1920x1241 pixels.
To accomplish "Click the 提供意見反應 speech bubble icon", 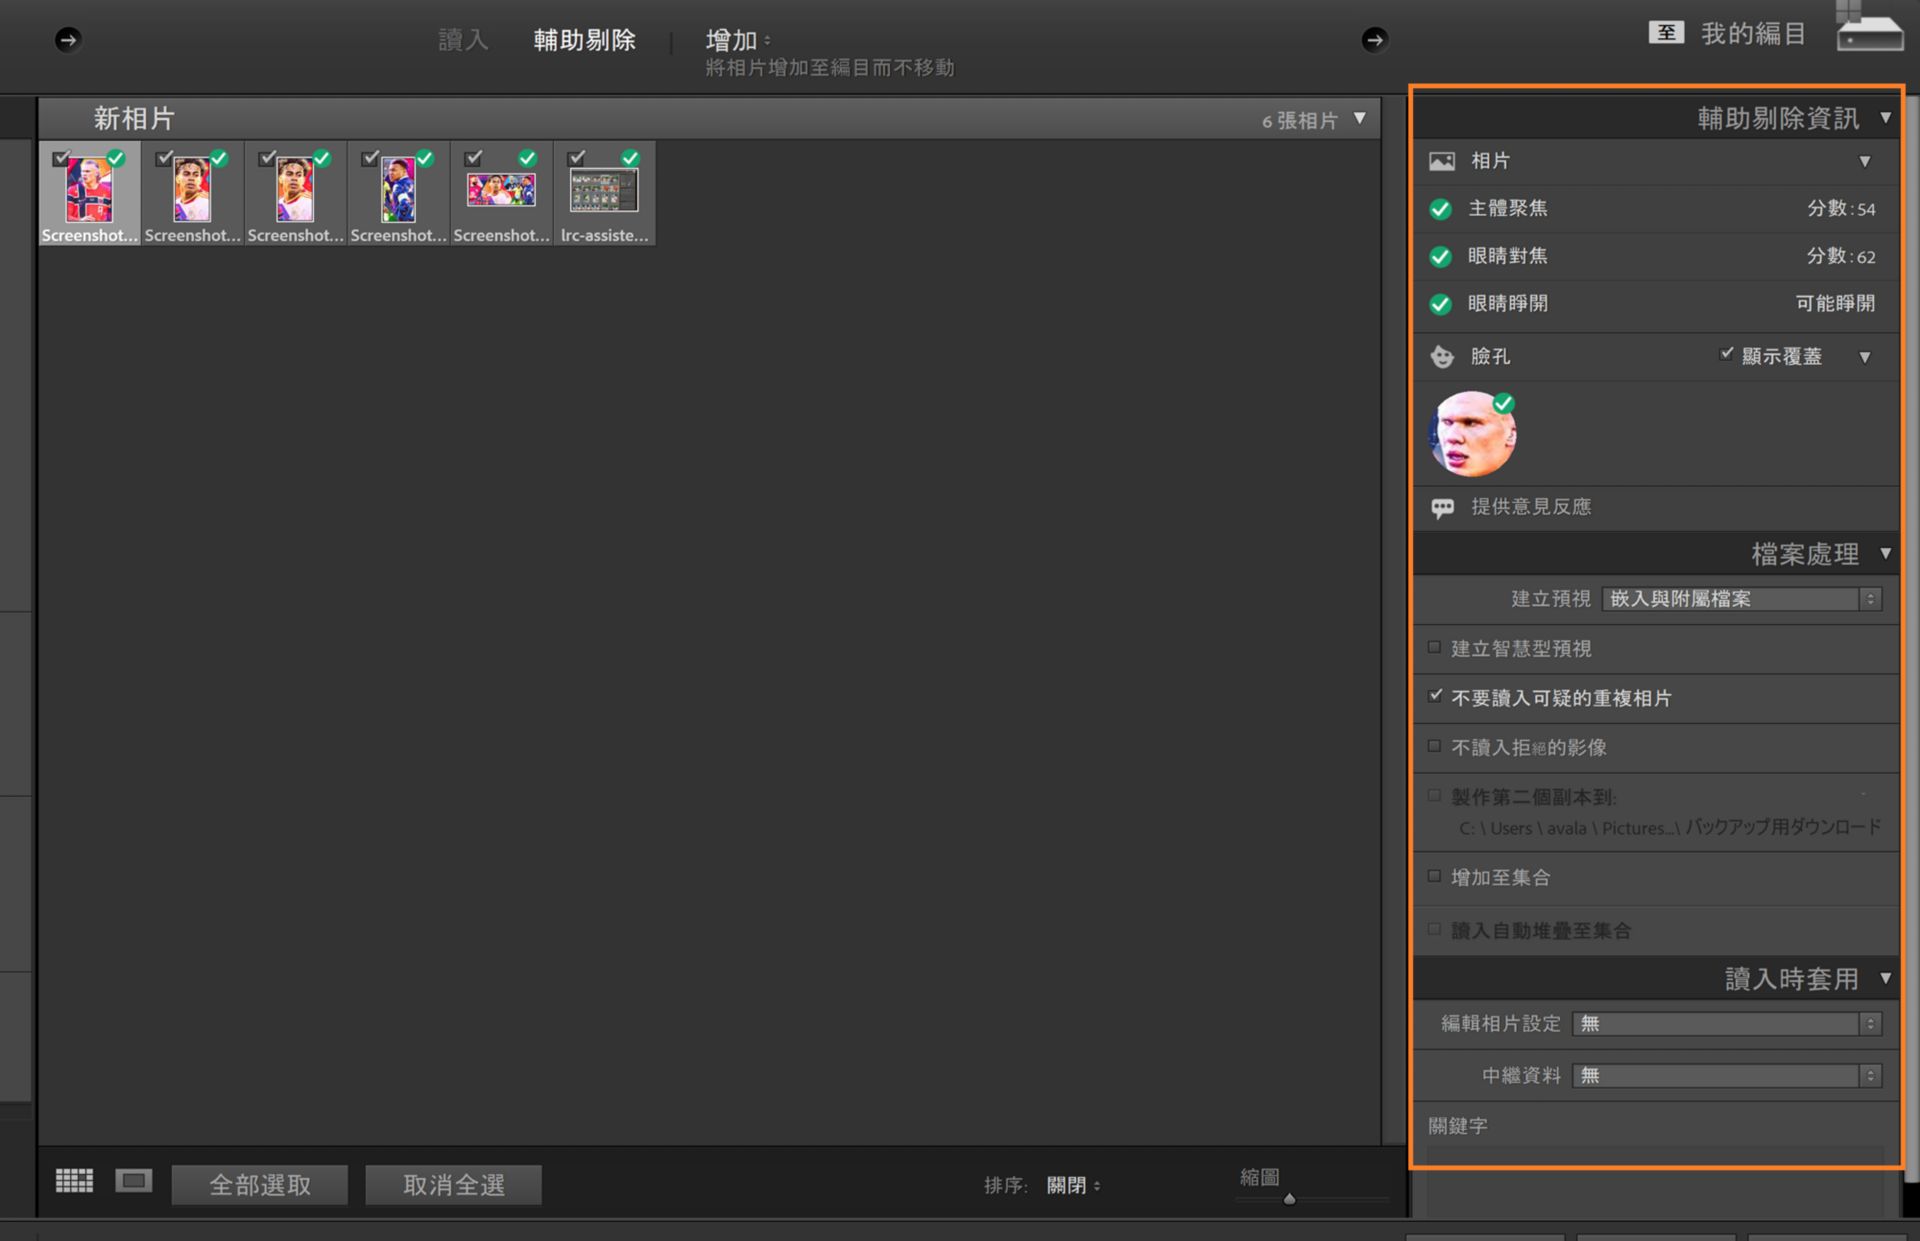I will coord(1442,508).
